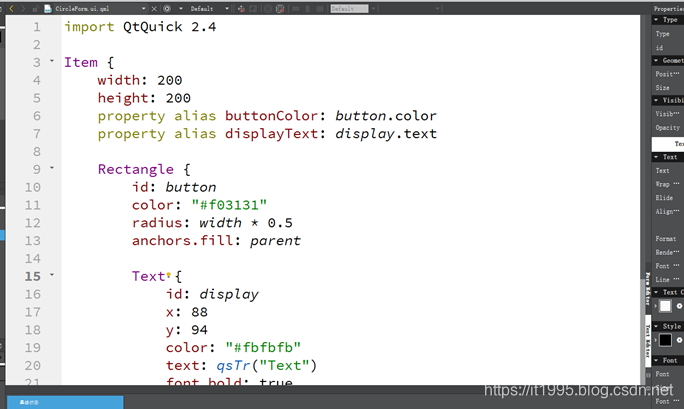Toggle the file lock icon
Viewport: 684px width, 409px height.
point(35,9)
